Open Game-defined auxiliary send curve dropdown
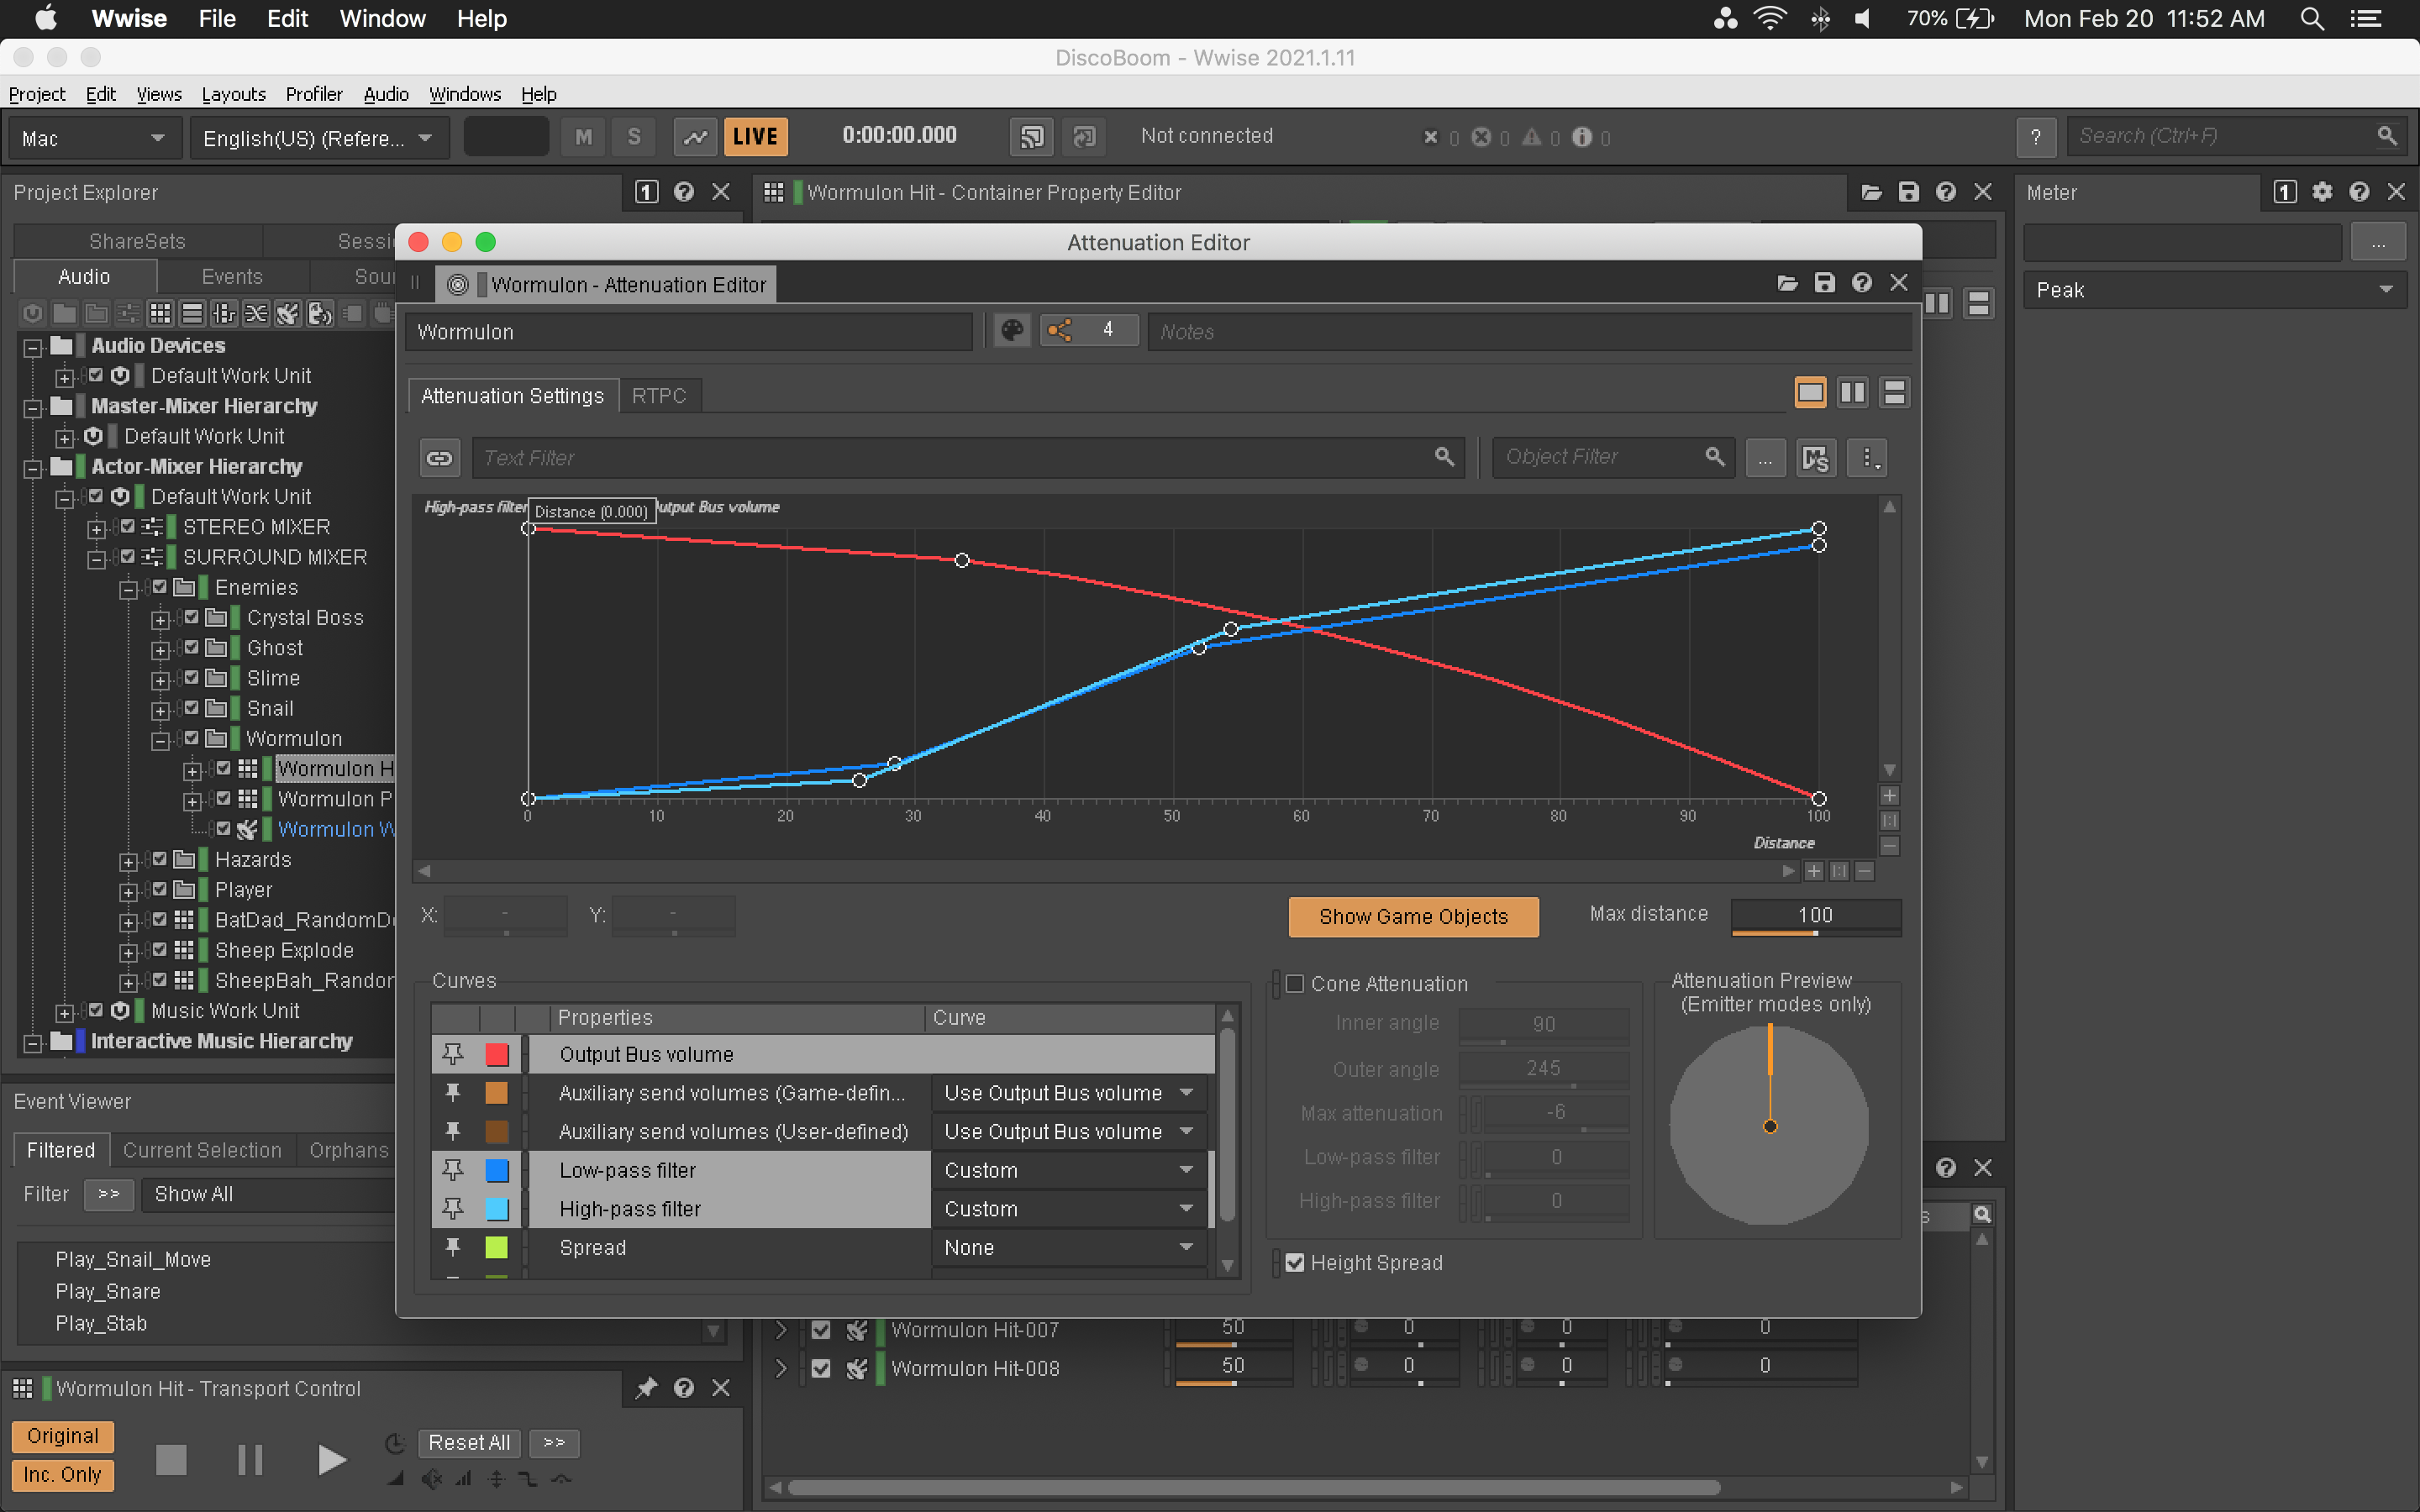The height and width of the screenshot is (1512, 2420). [x=1068, y=1093]
